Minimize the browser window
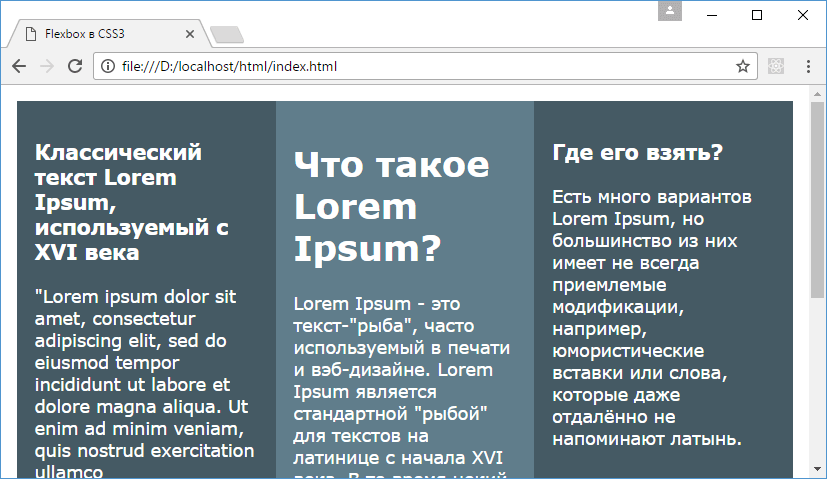827x479 pixels. 710,14
